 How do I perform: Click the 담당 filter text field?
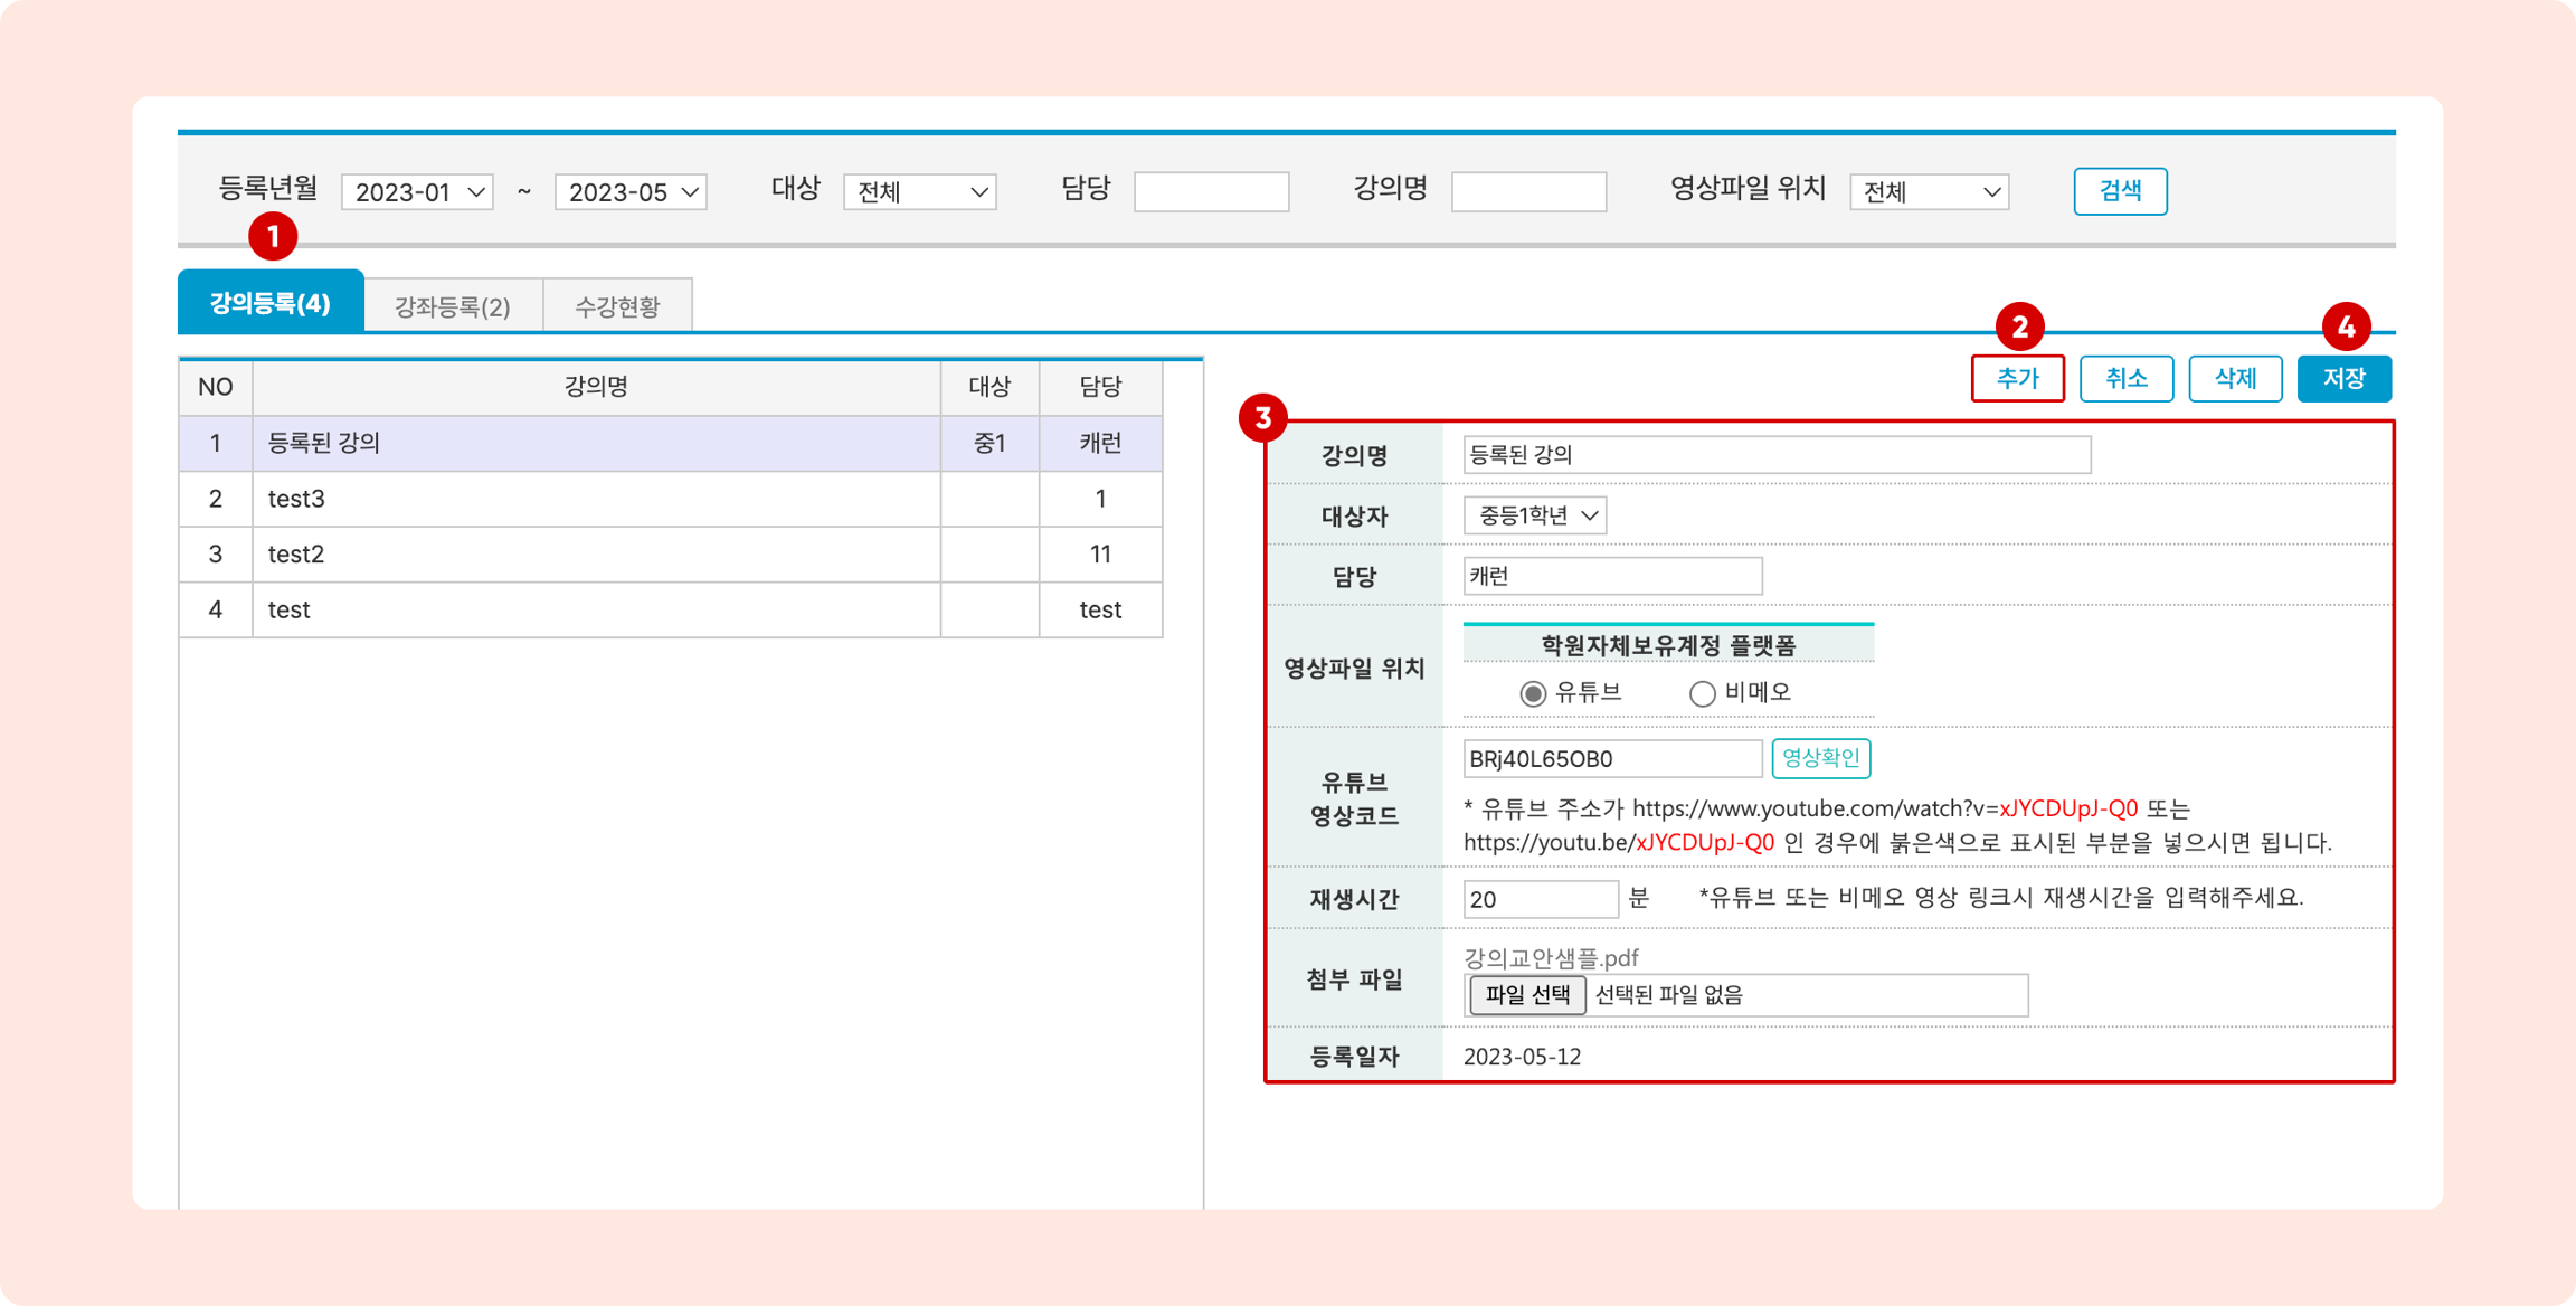pyautogui.click(x=1210, y=192)
